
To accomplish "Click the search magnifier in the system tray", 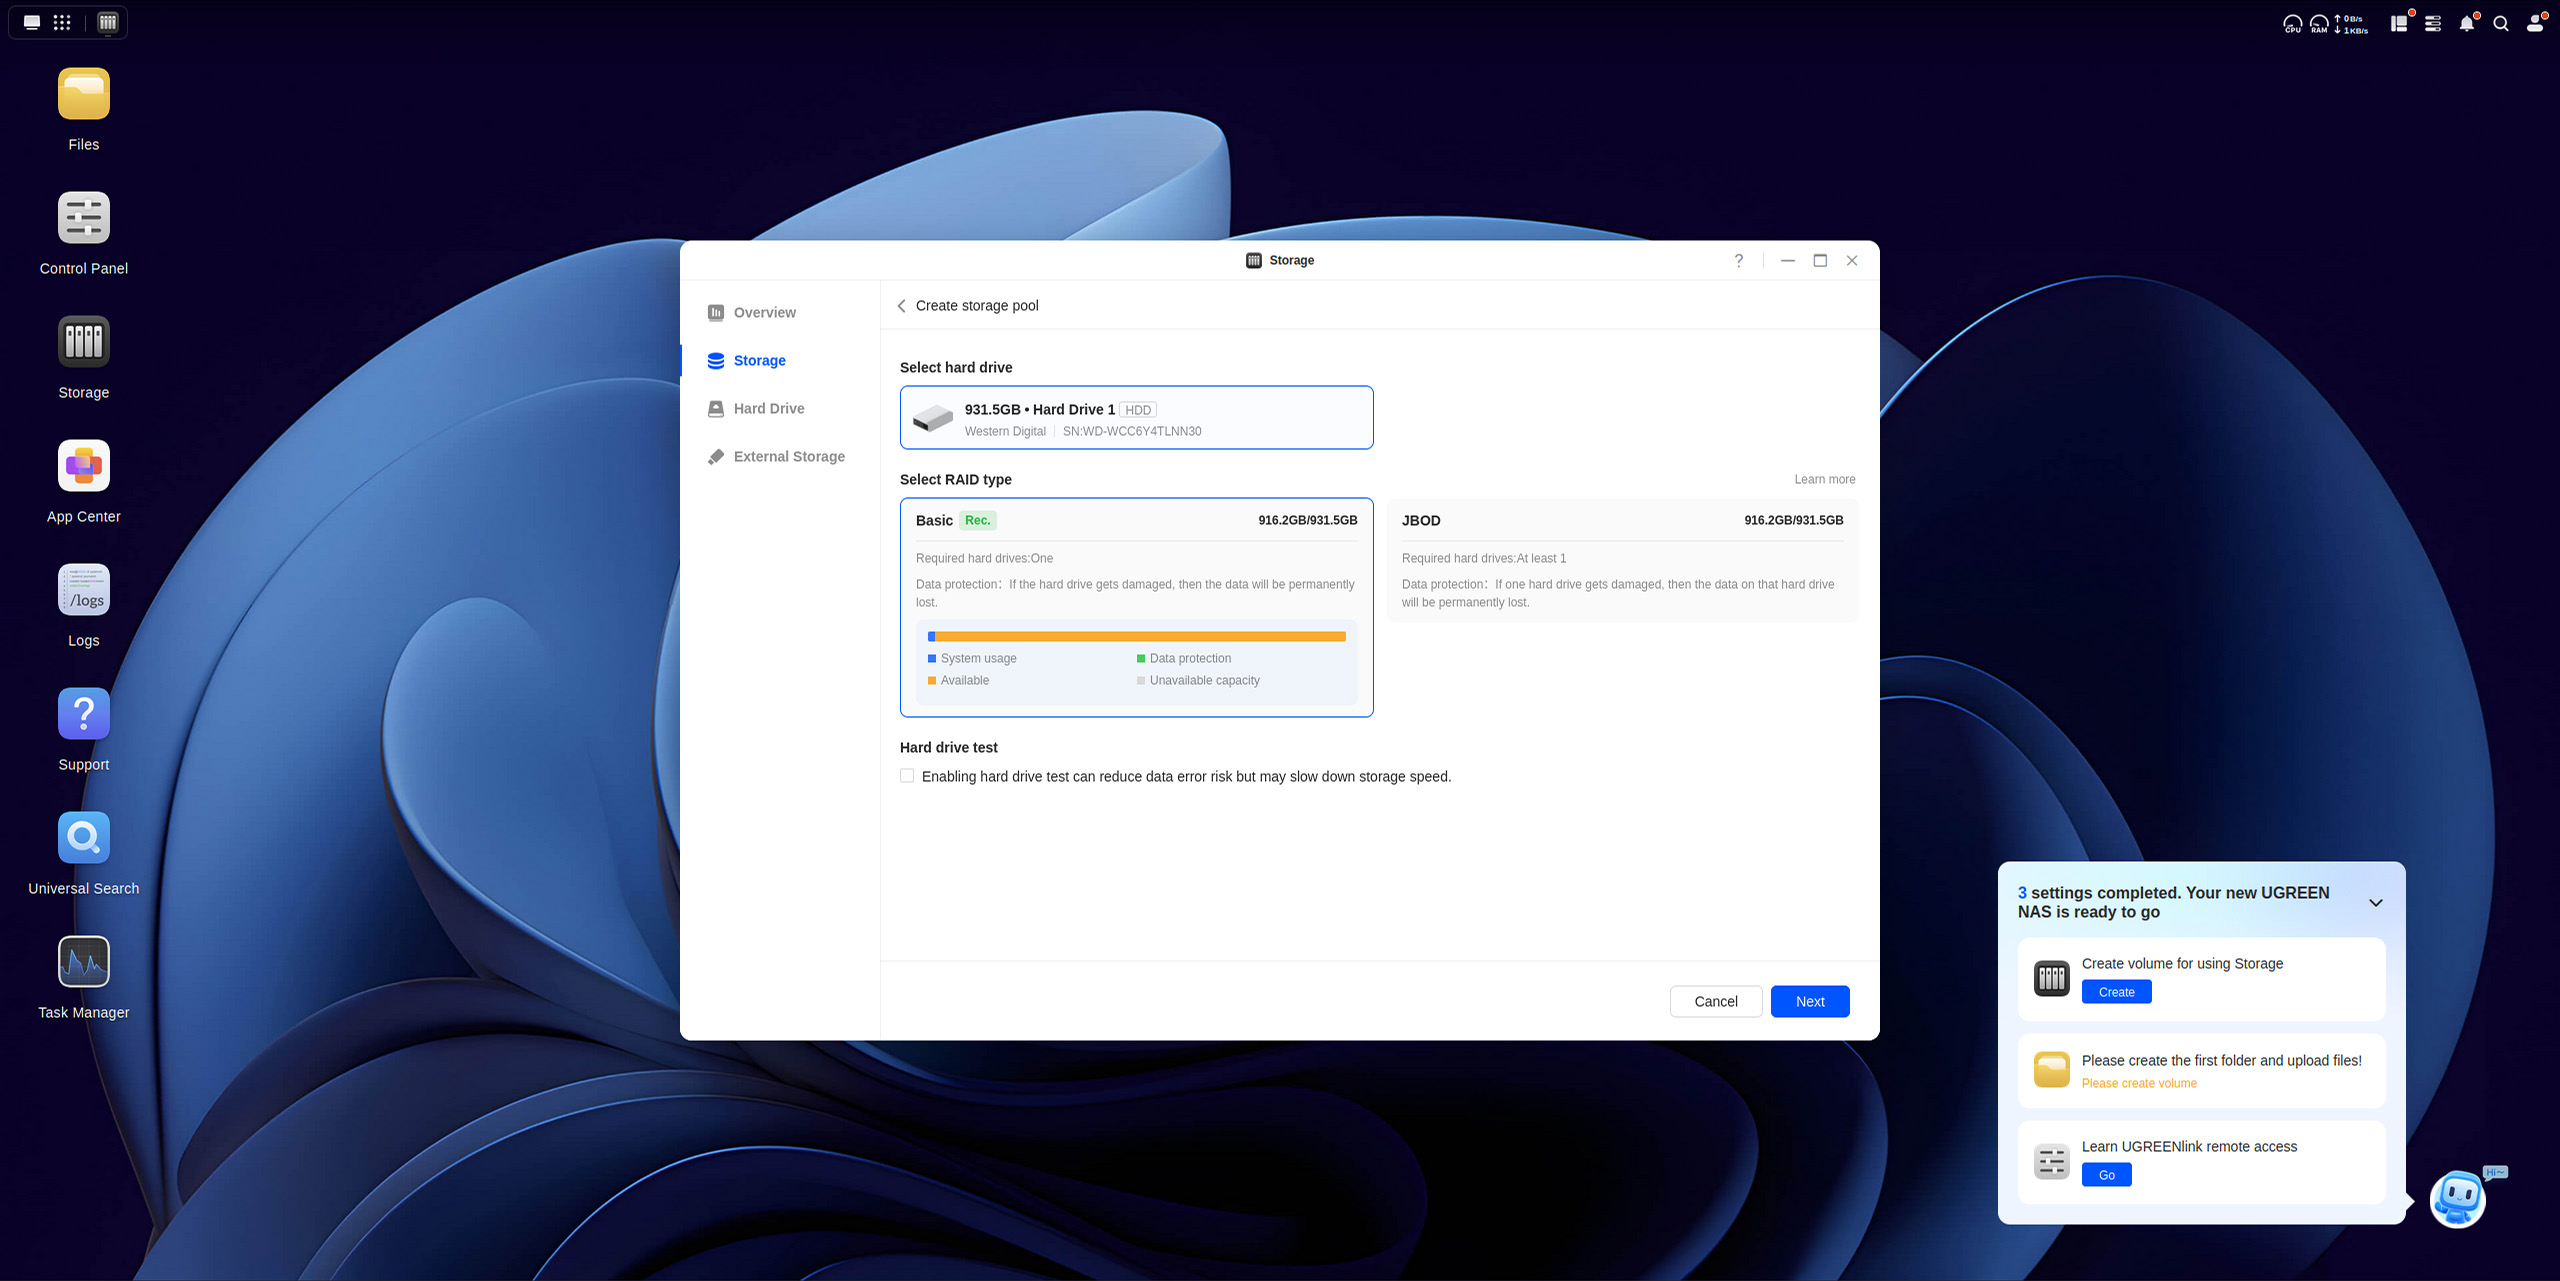I will point(2500,22).
